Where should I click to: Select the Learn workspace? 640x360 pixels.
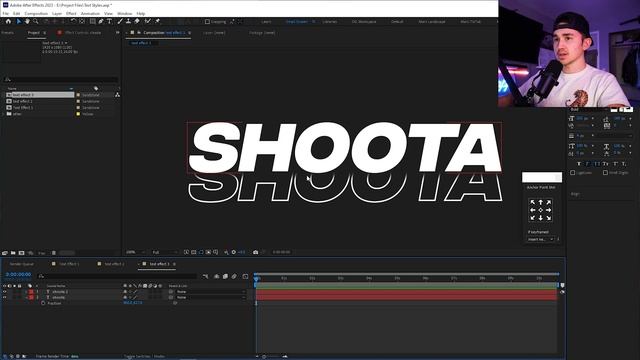(266, 22)
